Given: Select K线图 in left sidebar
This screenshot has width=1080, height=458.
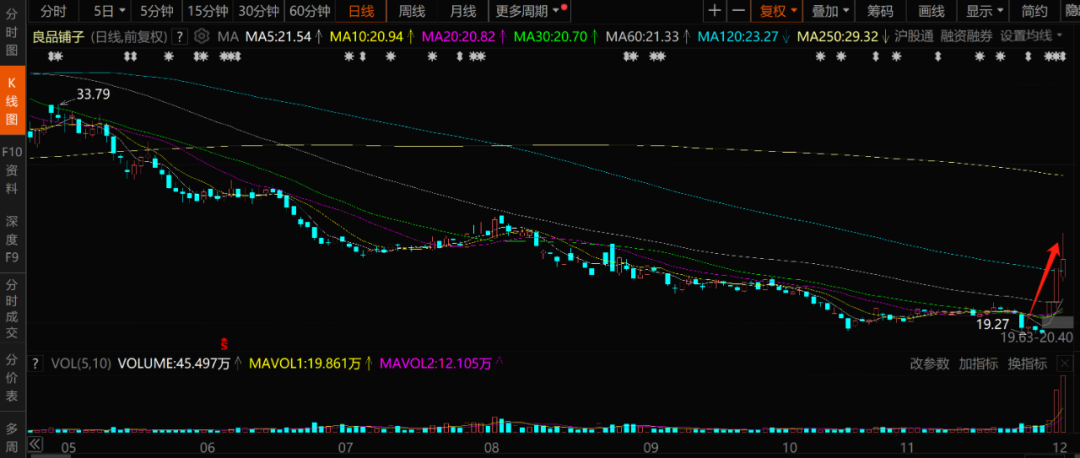Looking at the screenshot, I should click(12, 101).
